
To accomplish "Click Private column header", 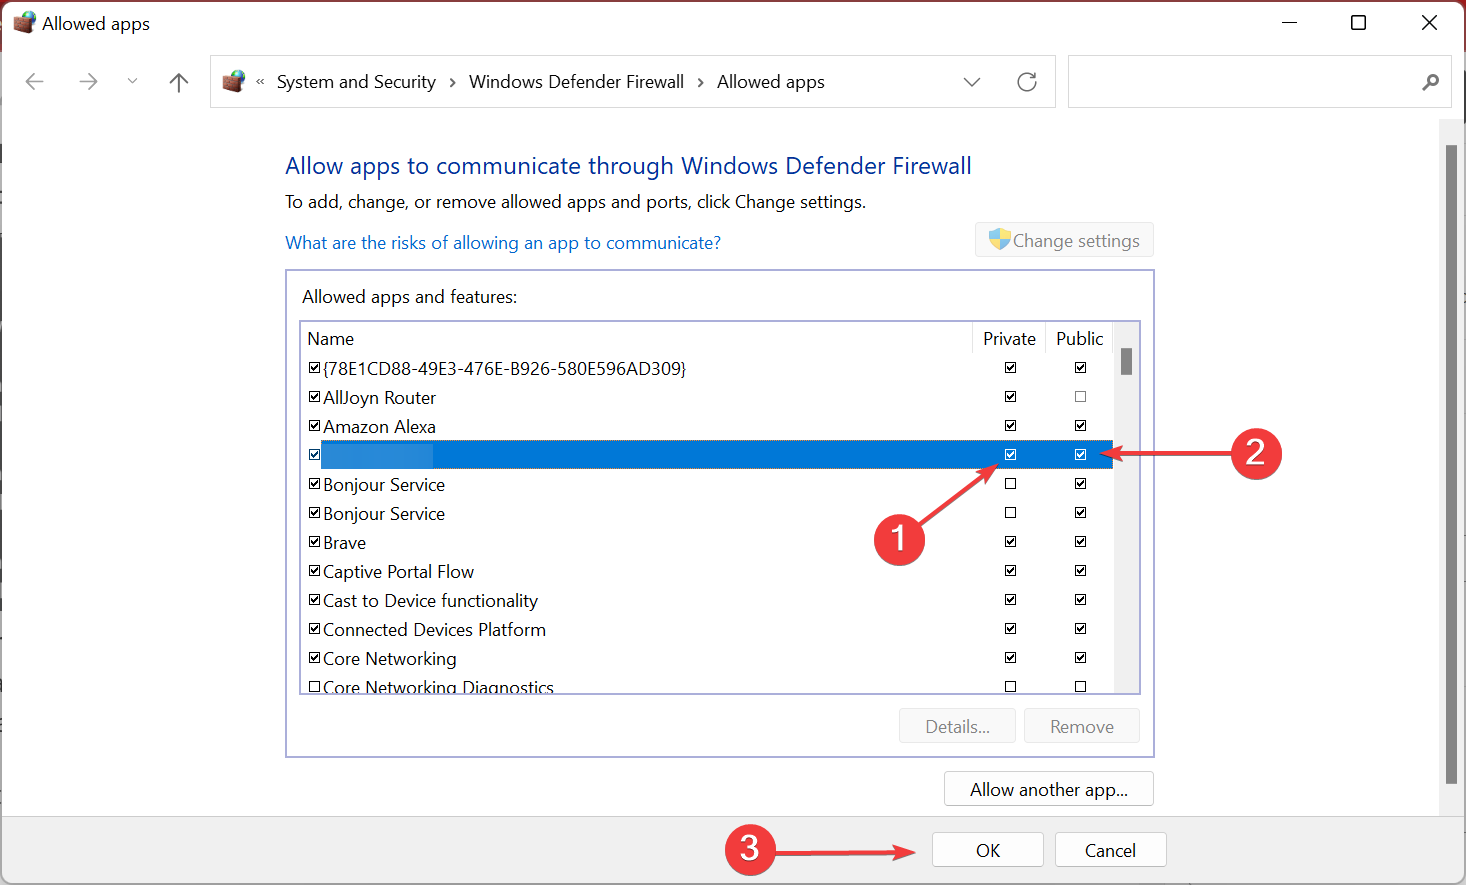I will click(x=1009, y=339).
